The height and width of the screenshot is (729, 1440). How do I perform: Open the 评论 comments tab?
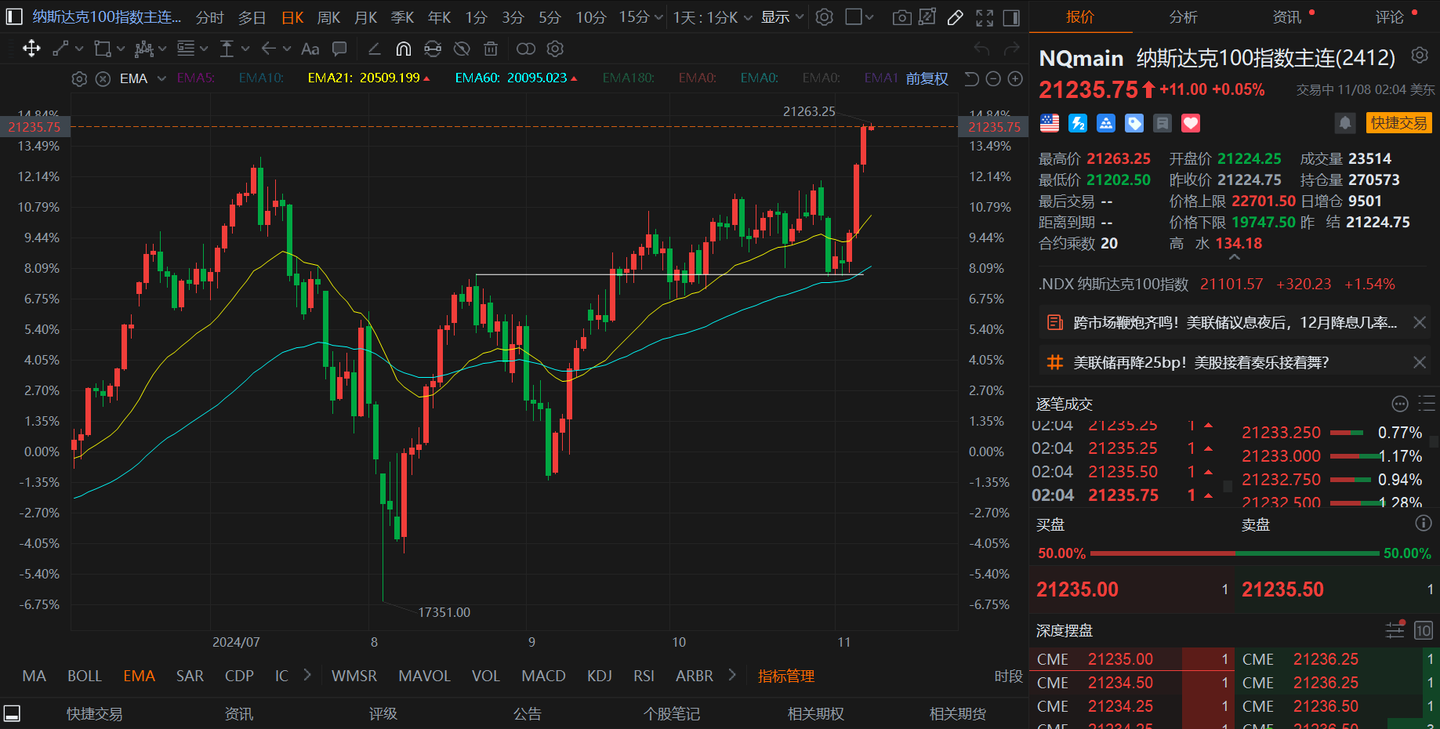click(1390, 17)
